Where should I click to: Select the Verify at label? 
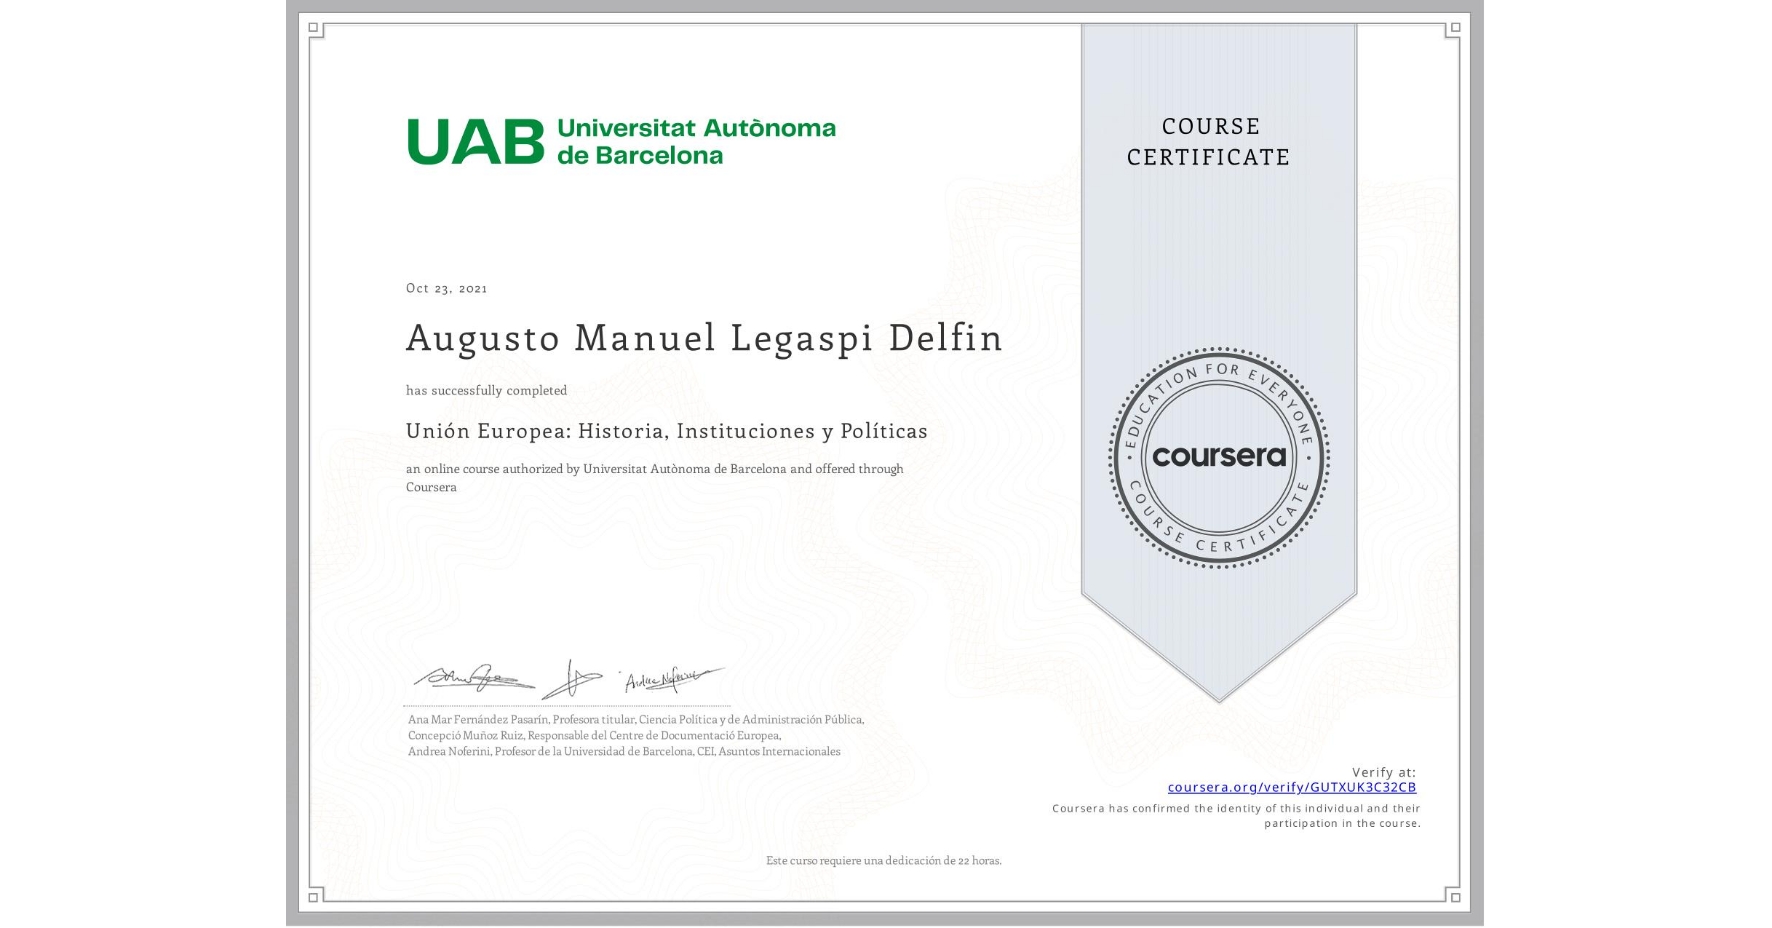click(1383, 771)
